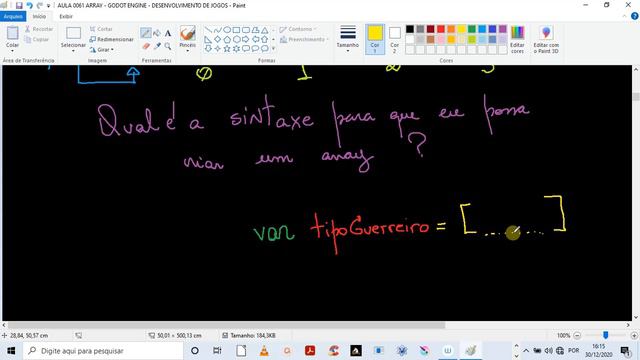
Task: Switch to the Exibir tab
Action: [x=66, y=16]
